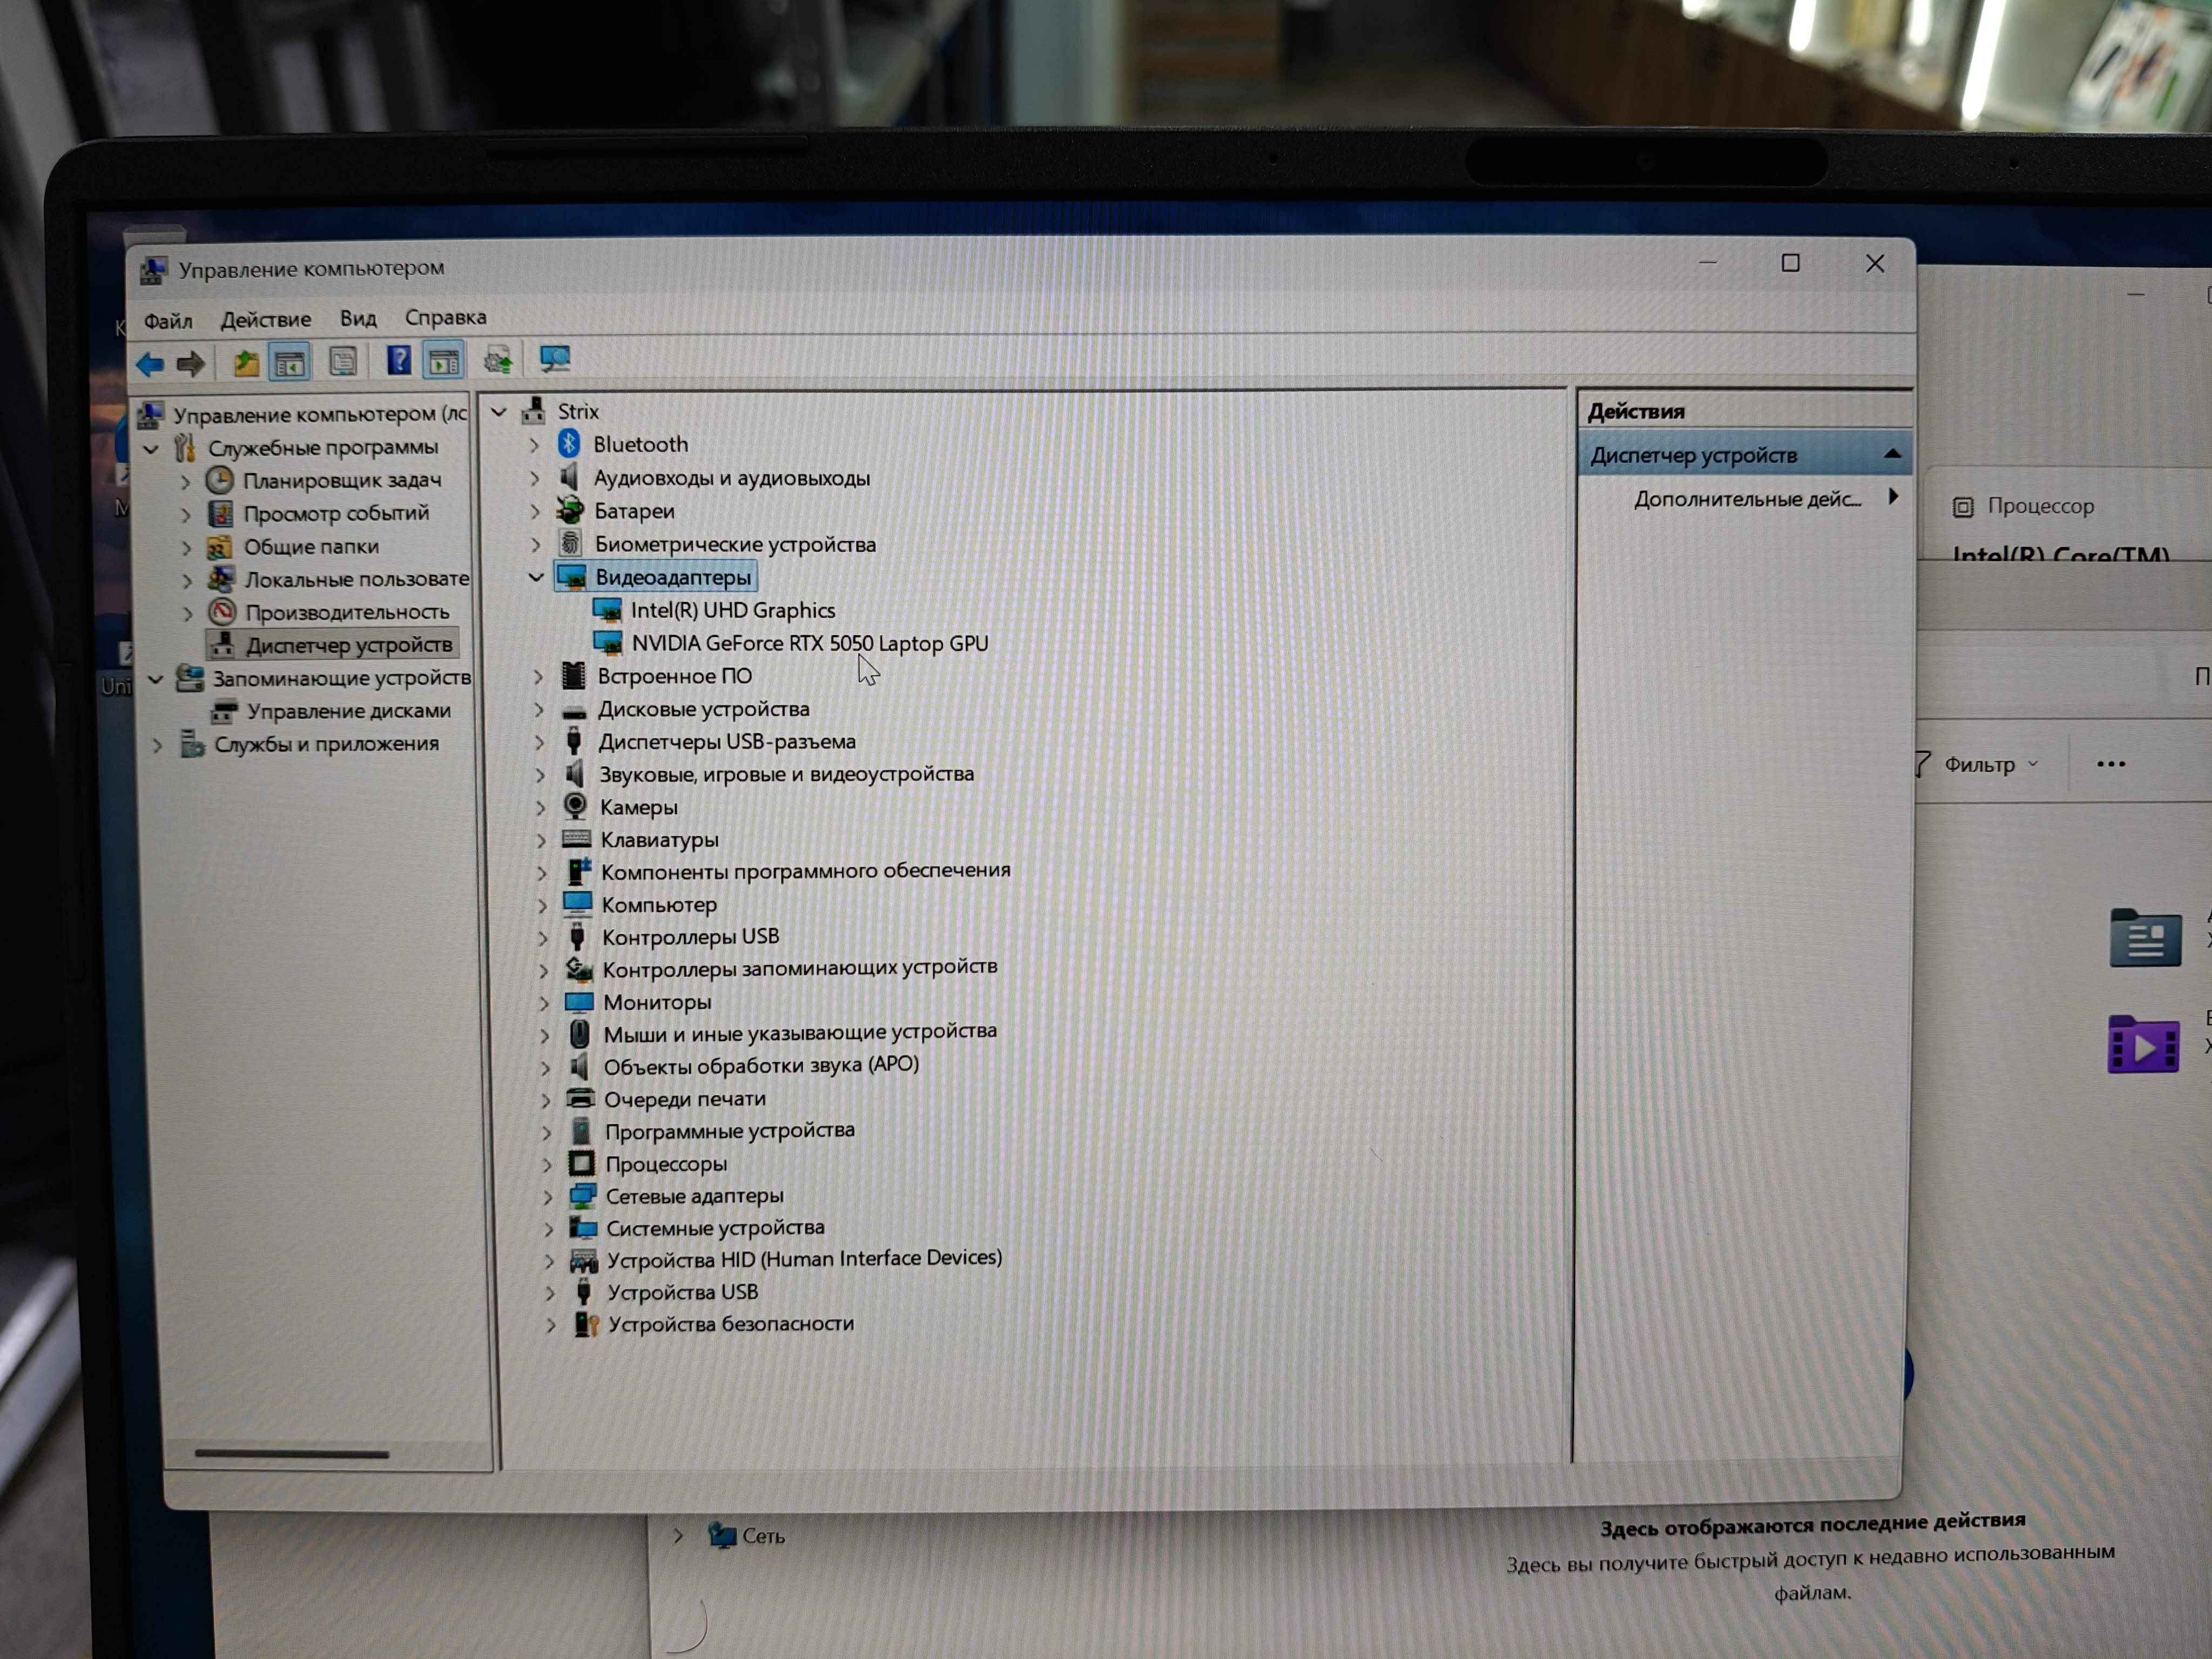Image resolution: width=2212 pixels, height=1659 pixels.
Task: Collapse Служебные программы tree node
Action: click(152, 449)
